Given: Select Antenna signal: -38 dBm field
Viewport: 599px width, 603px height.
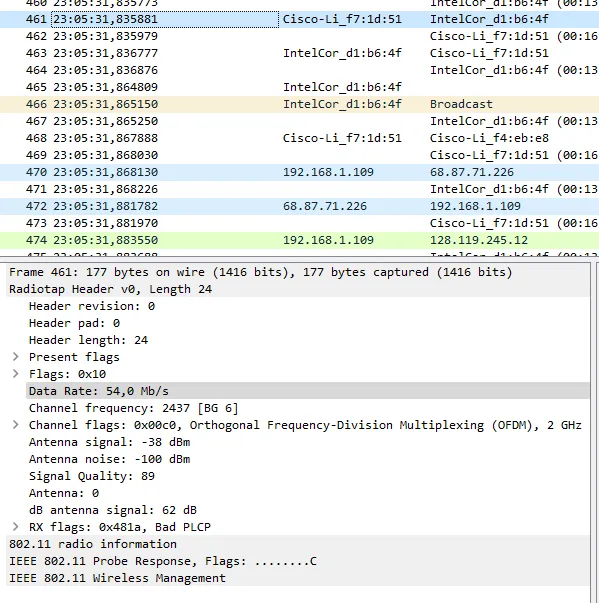Looking at the screenshot, I should 308,442.
